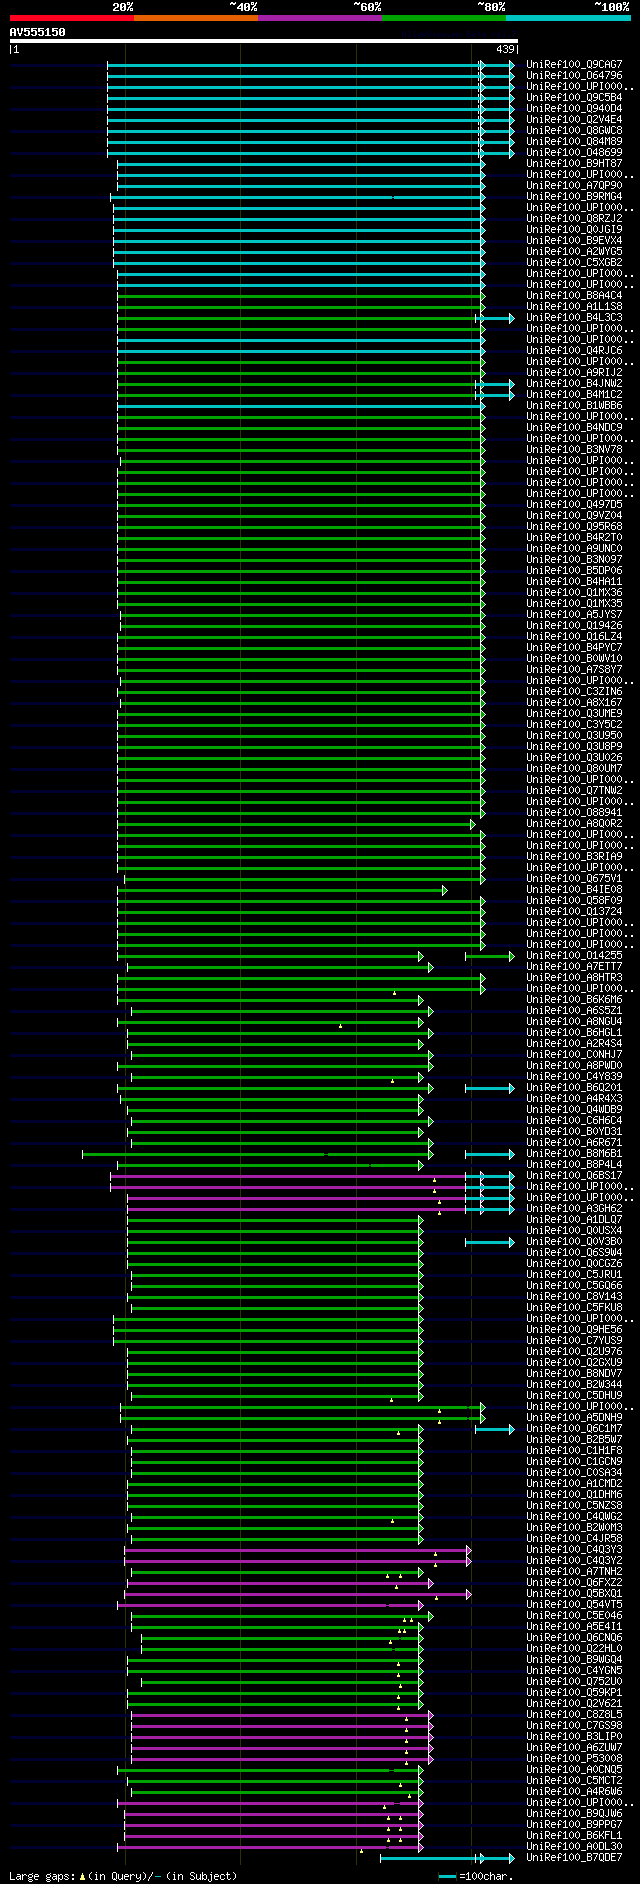Image resolution: width=640 pixels, height=1884 pixels.
Task: Click the cyan arrow segment in the B4L3C3 row
Action: [495, 318]
